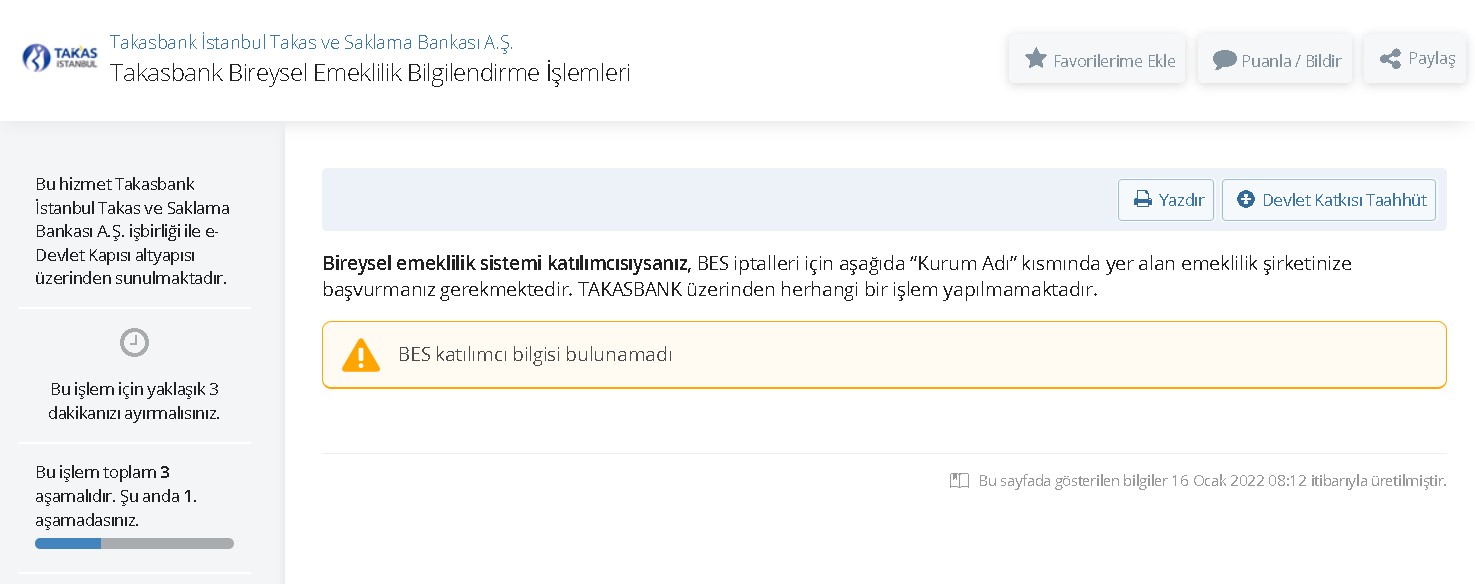The image size is (1475, 584).
Task: Click the 3-minute time estimate text
Action: [x=134, y=401]
